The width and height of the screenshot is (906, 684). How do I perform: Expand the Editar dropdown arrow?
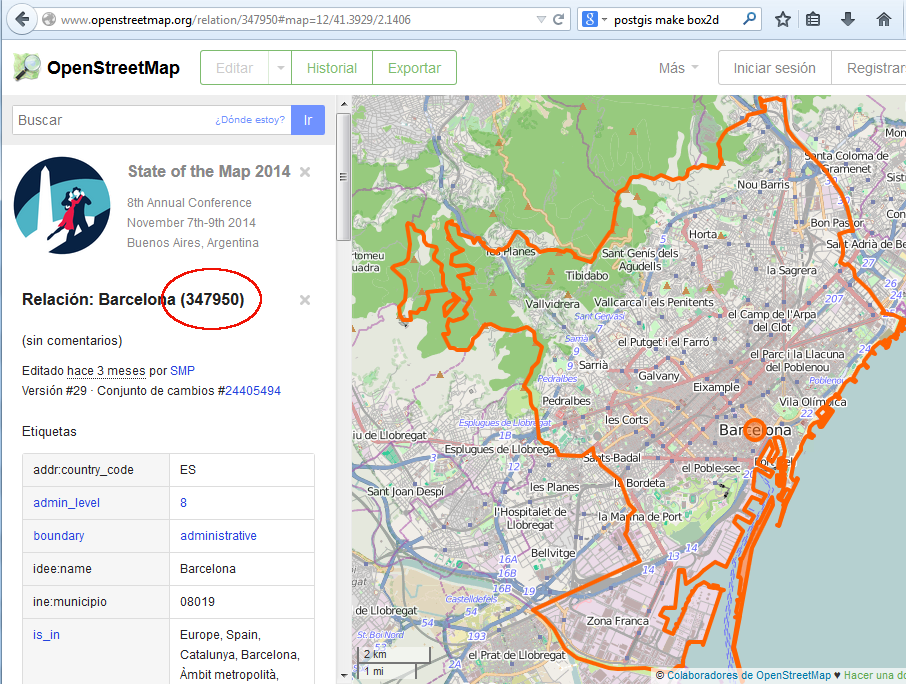click(x=280, y=68)
